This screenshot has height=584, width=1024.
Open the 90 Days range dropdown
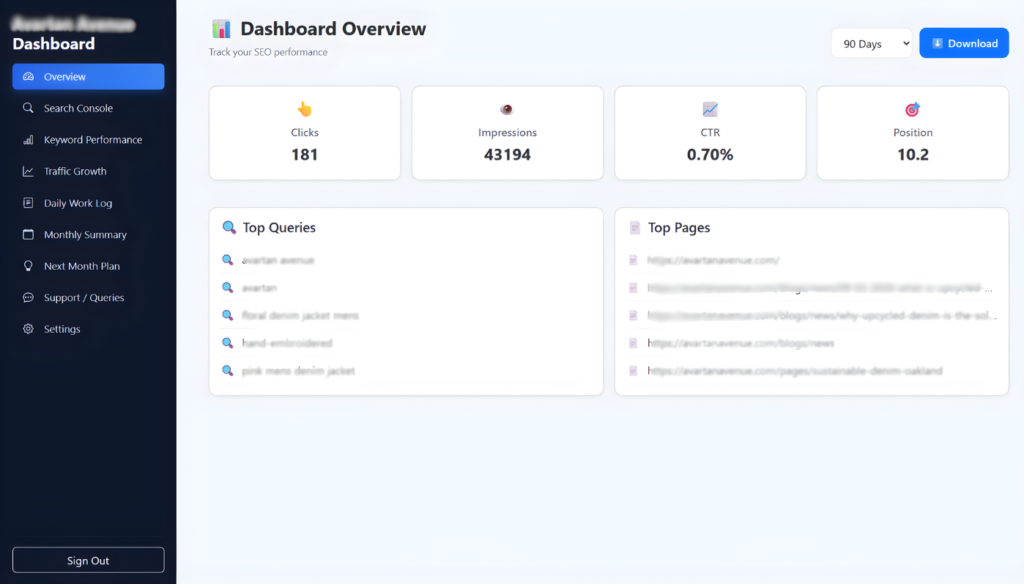(x=871, y=44)
